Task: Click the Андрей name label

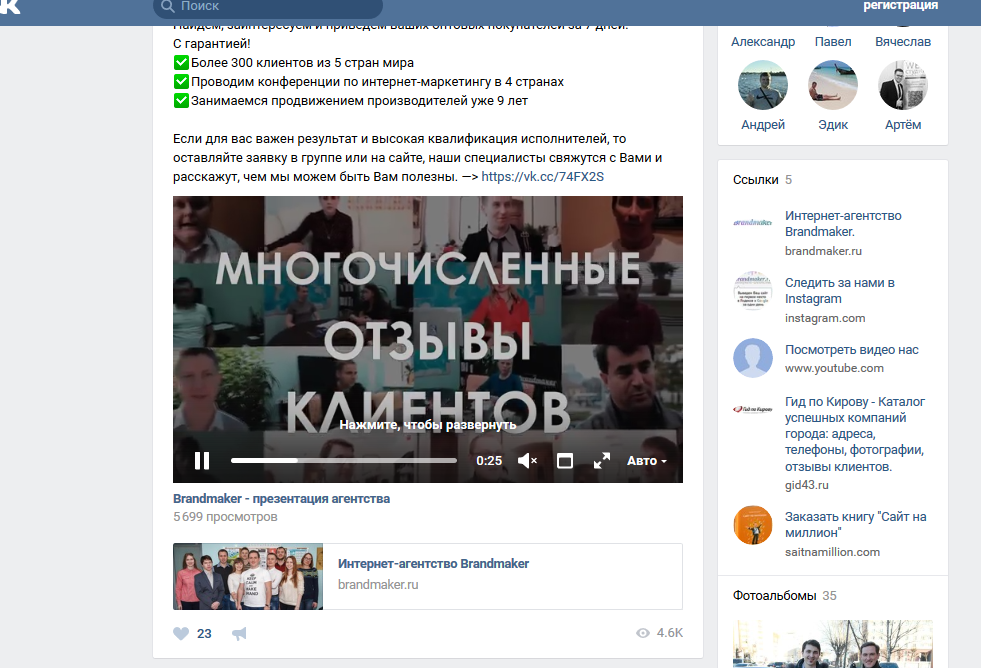Action: pyautogui.click(x=763, y=124)
